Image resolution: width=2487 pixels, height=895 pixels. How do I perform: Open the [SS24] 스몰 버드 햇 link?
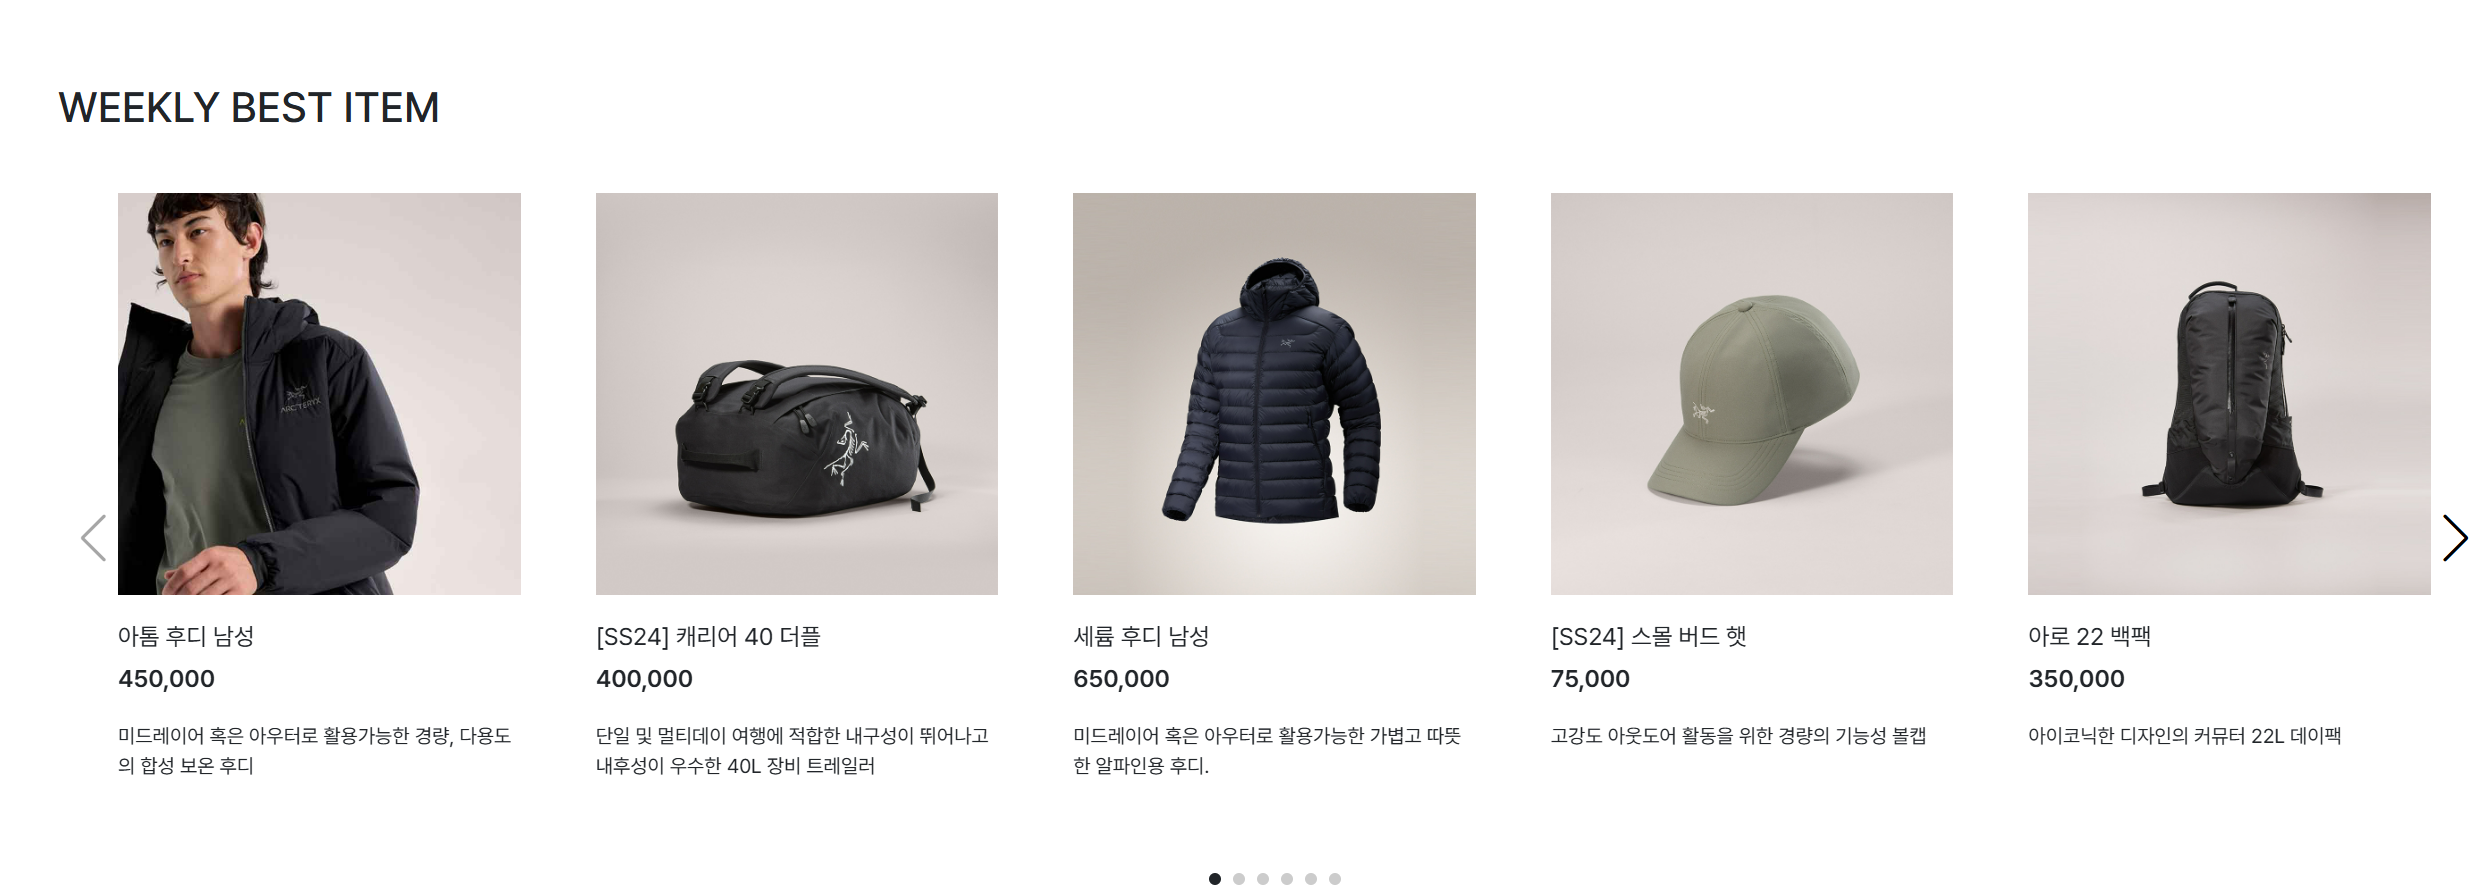1649,636
